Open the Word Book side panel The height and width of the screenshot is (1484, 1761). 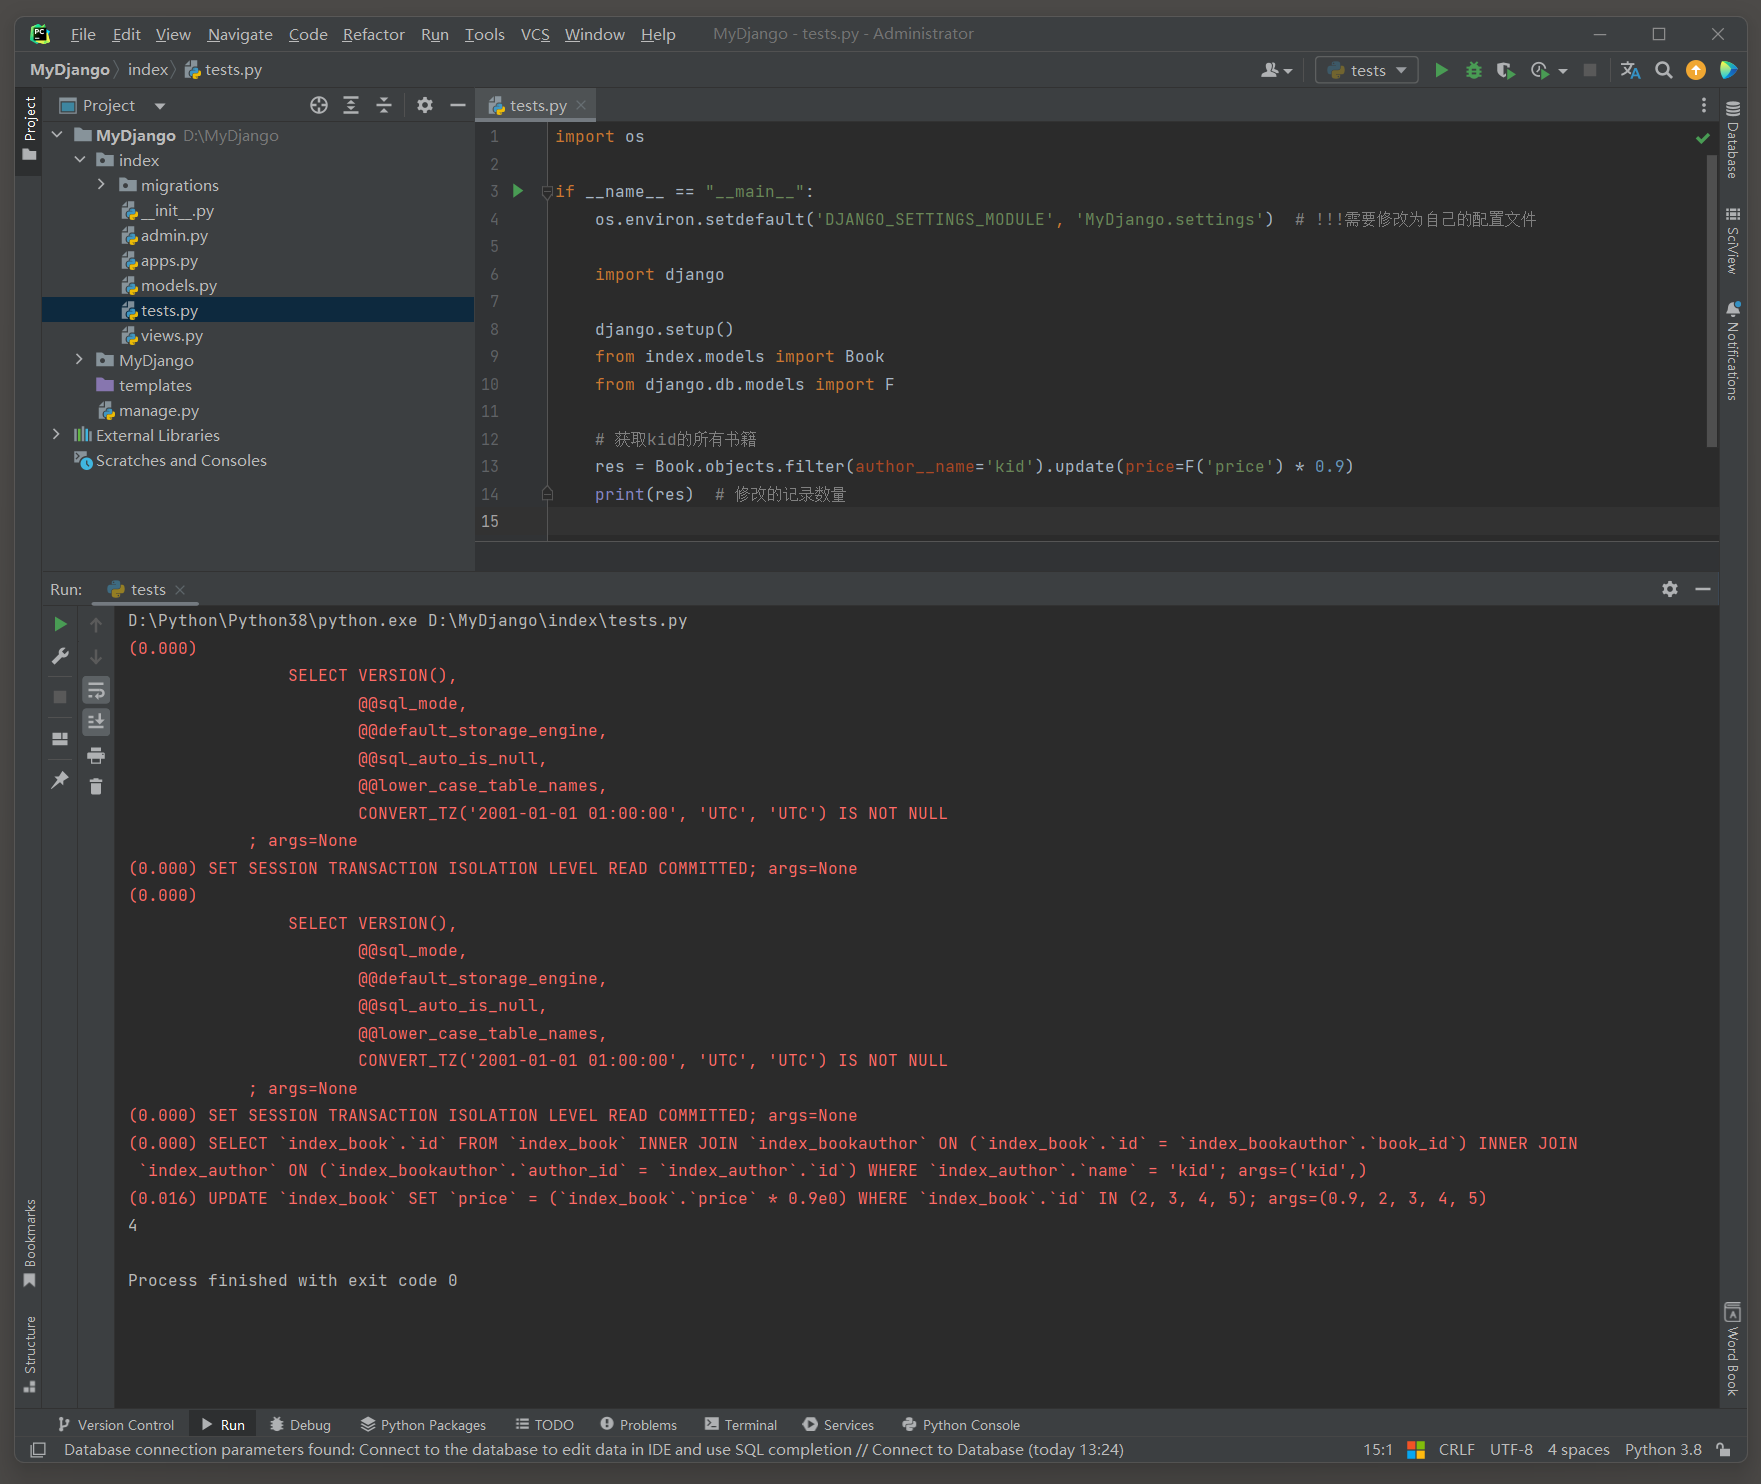pyautogui.click(x=1733, y=1349)
